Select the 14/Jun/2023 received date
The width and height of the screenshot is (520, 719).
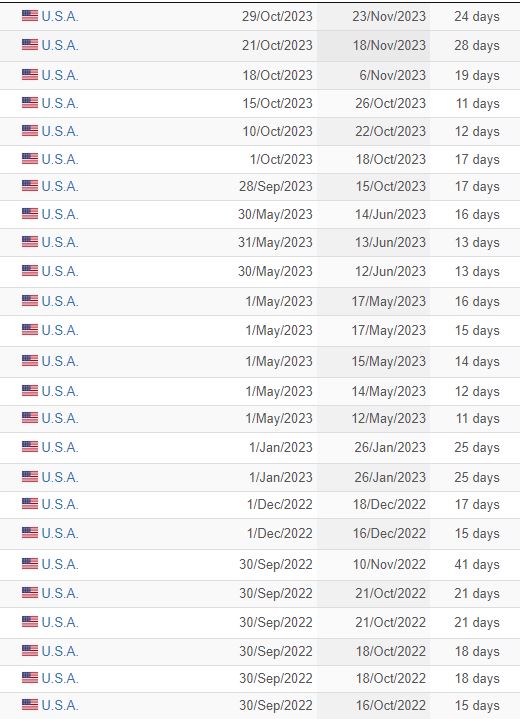point(390,214)
